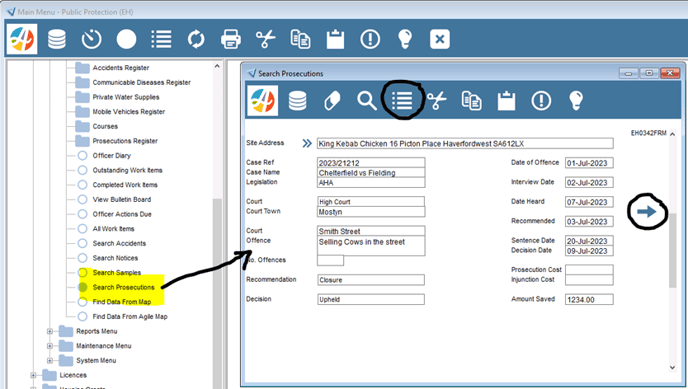Image resolution: width=688 pixels, height=389 pixels.
Task: Click the magnifying glass search icon
Action: coord(367,101)
